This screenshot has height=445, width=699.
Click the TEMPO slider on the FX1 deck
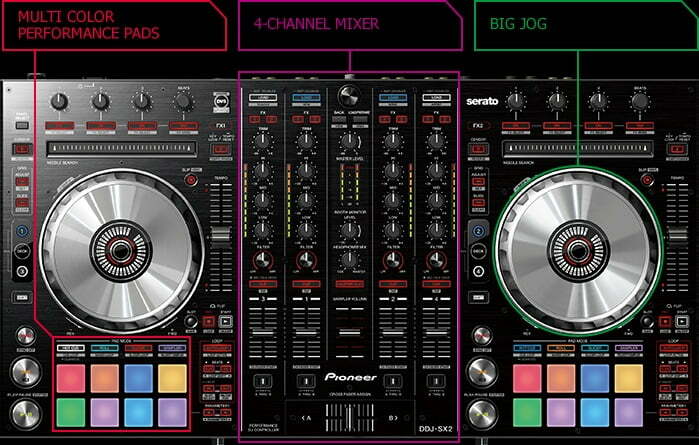click(x=221, y=235)
